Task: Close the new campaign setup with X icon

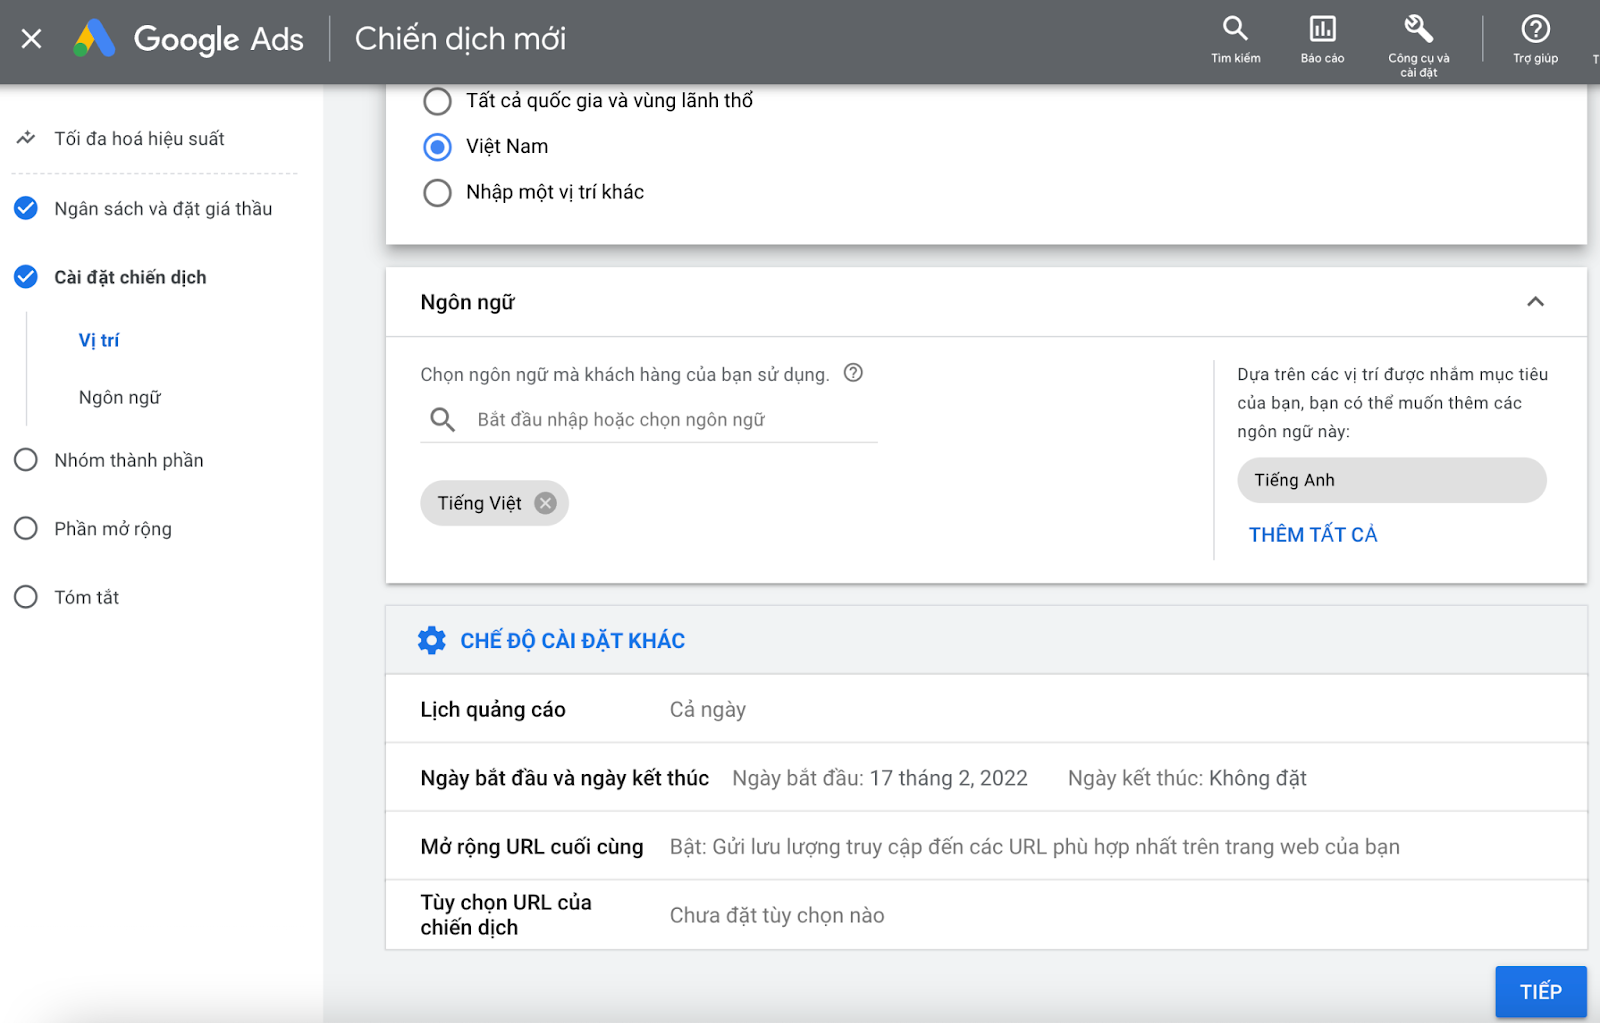Action: coord(31,39)
